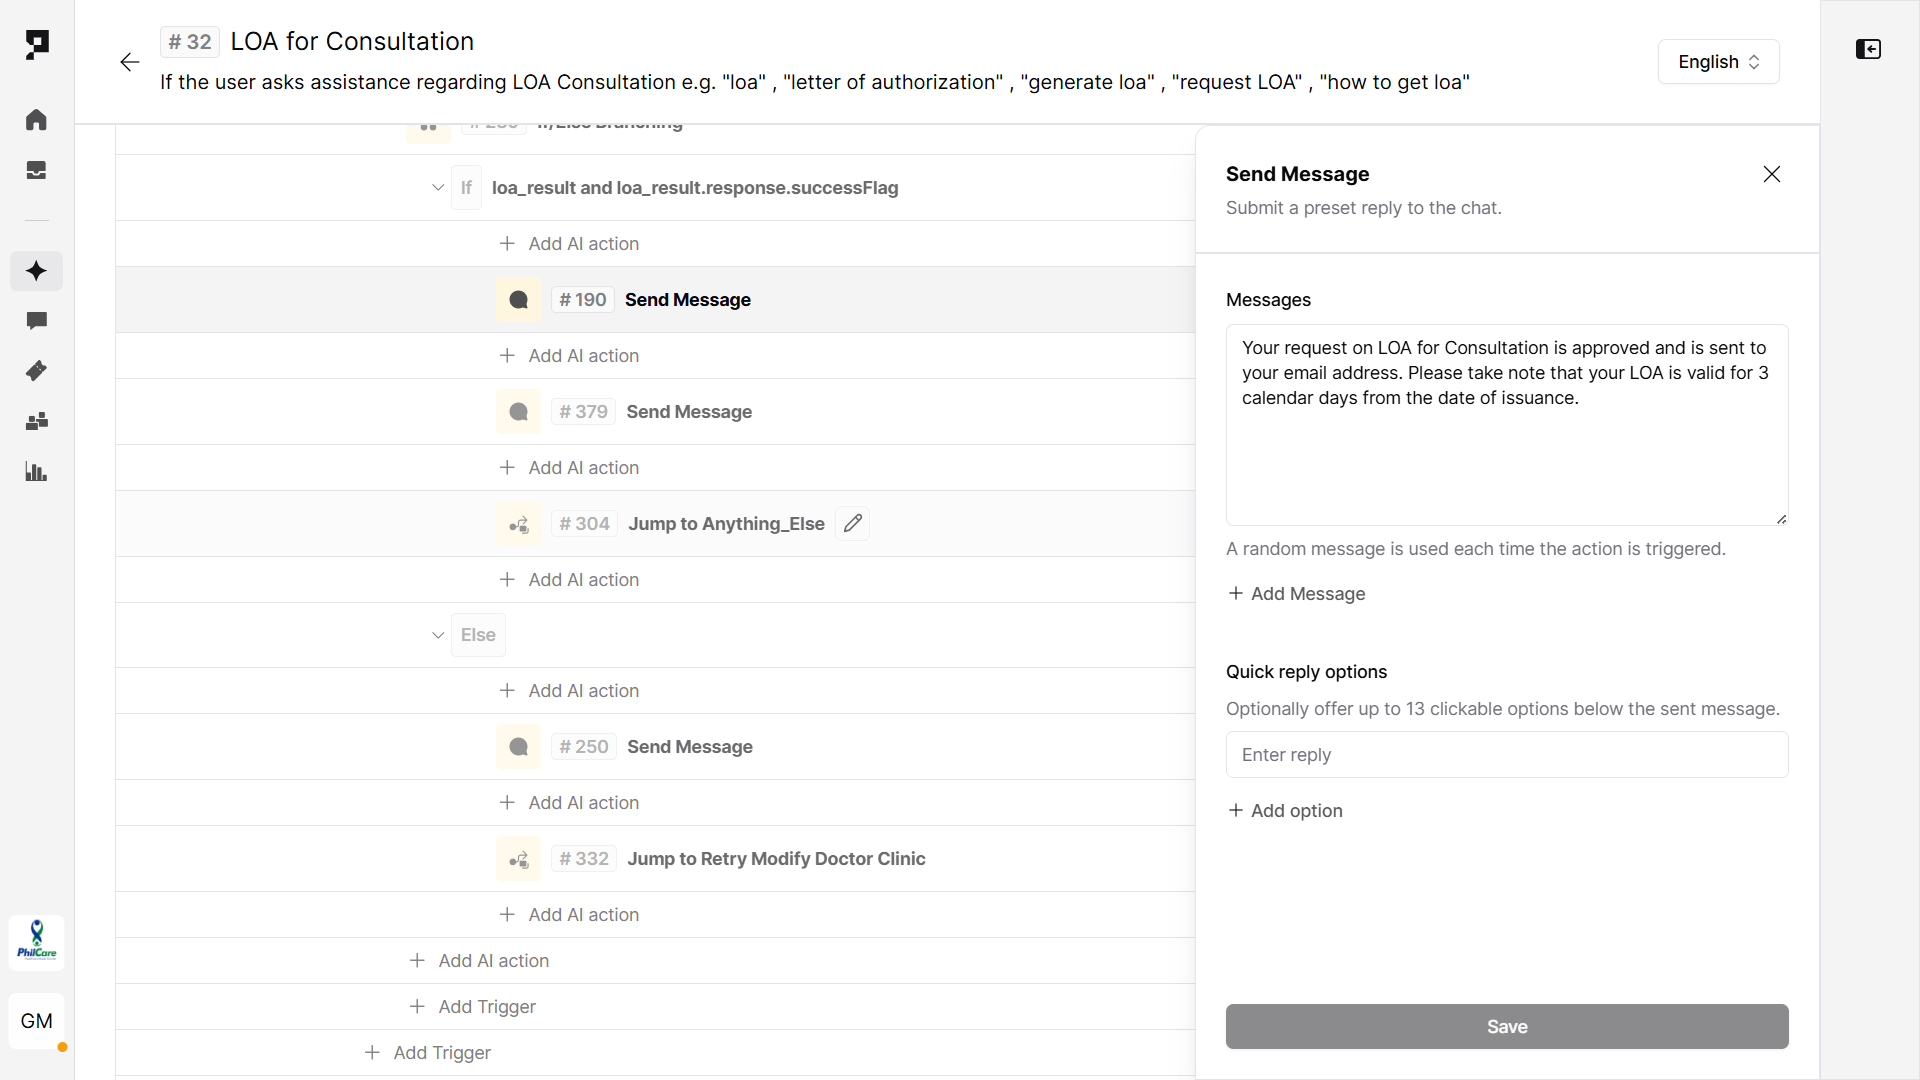
Task: Click Add Message link
Action: click(x=1296, y=594)
